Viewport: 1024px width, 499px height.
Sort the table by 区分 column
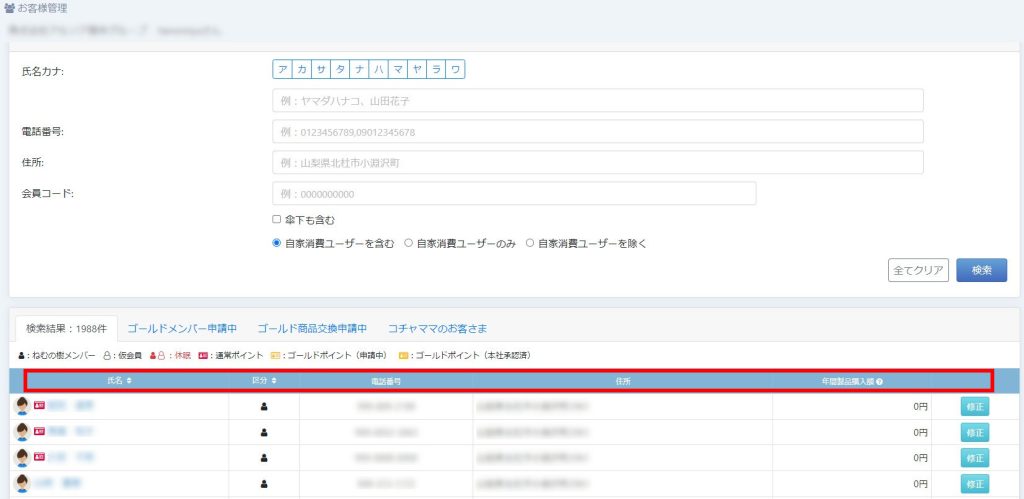coord(263,381)
